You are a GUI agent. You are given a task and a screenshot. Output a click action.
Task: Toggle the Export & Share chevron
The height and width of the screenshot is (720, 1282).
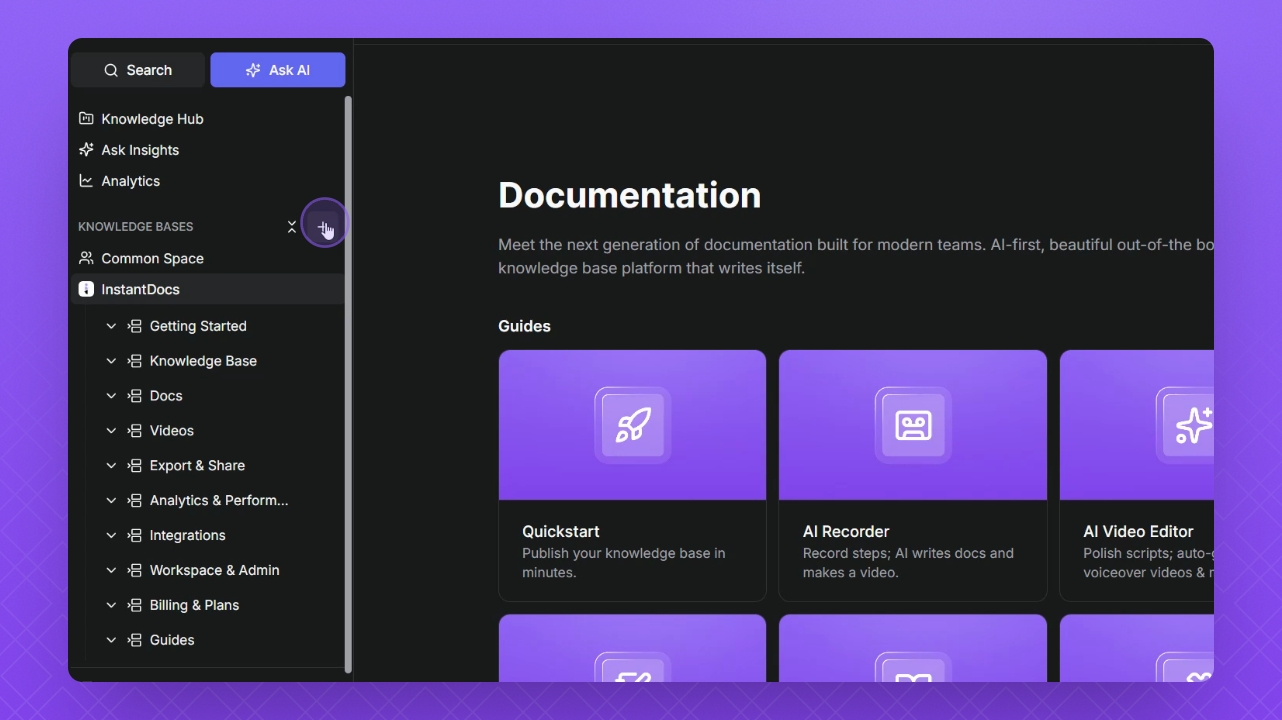(x=111, y=466)
